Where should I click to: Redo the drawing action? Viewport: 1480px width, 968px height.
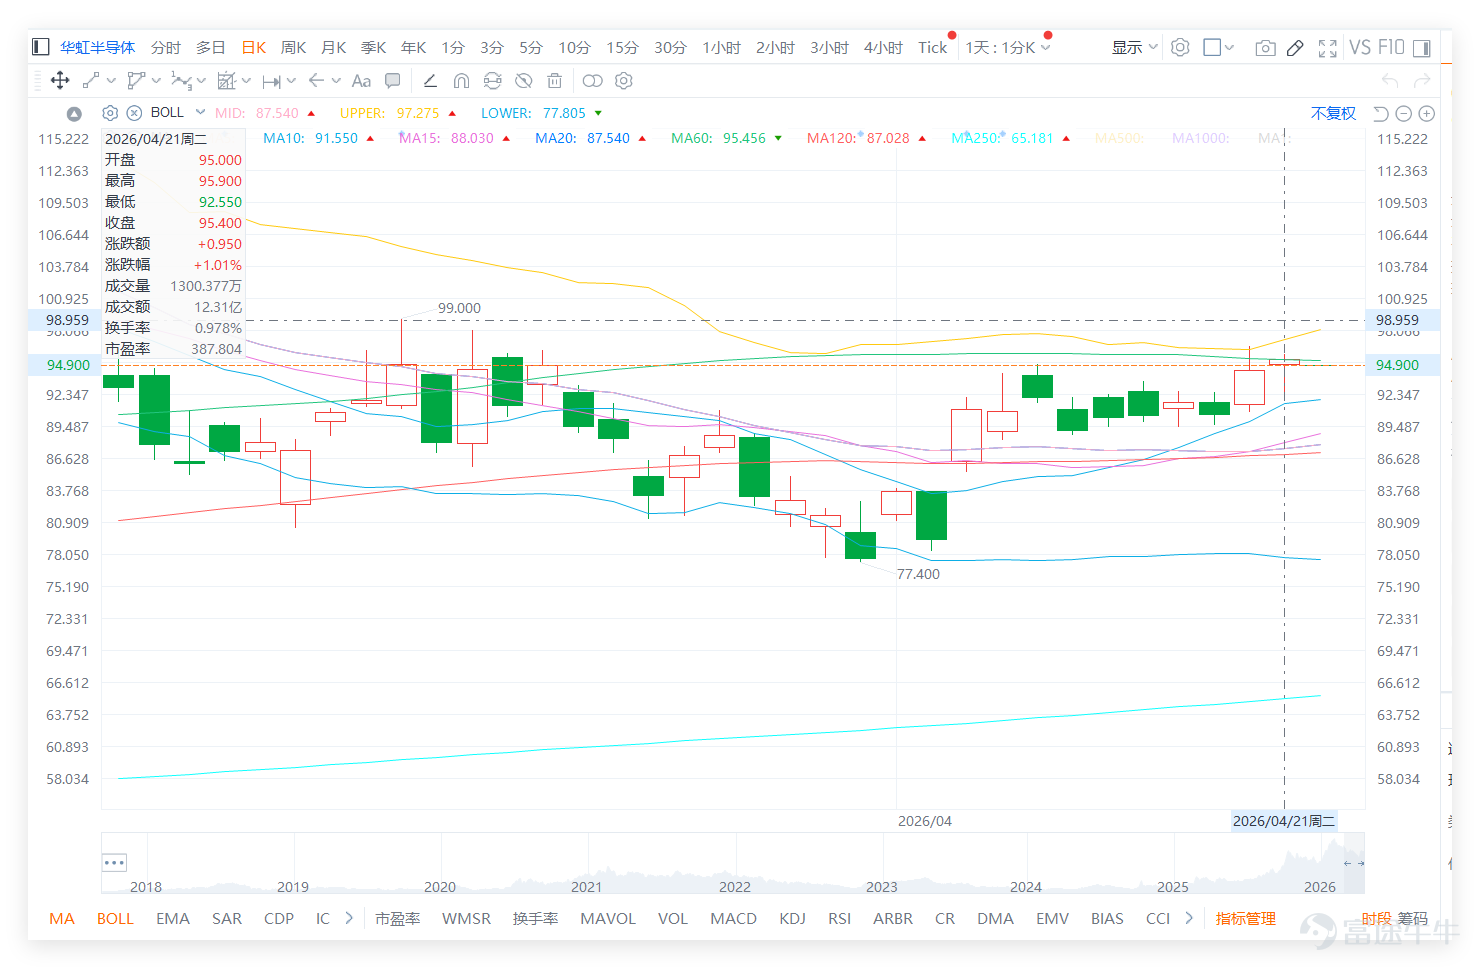coord(1423,81)
